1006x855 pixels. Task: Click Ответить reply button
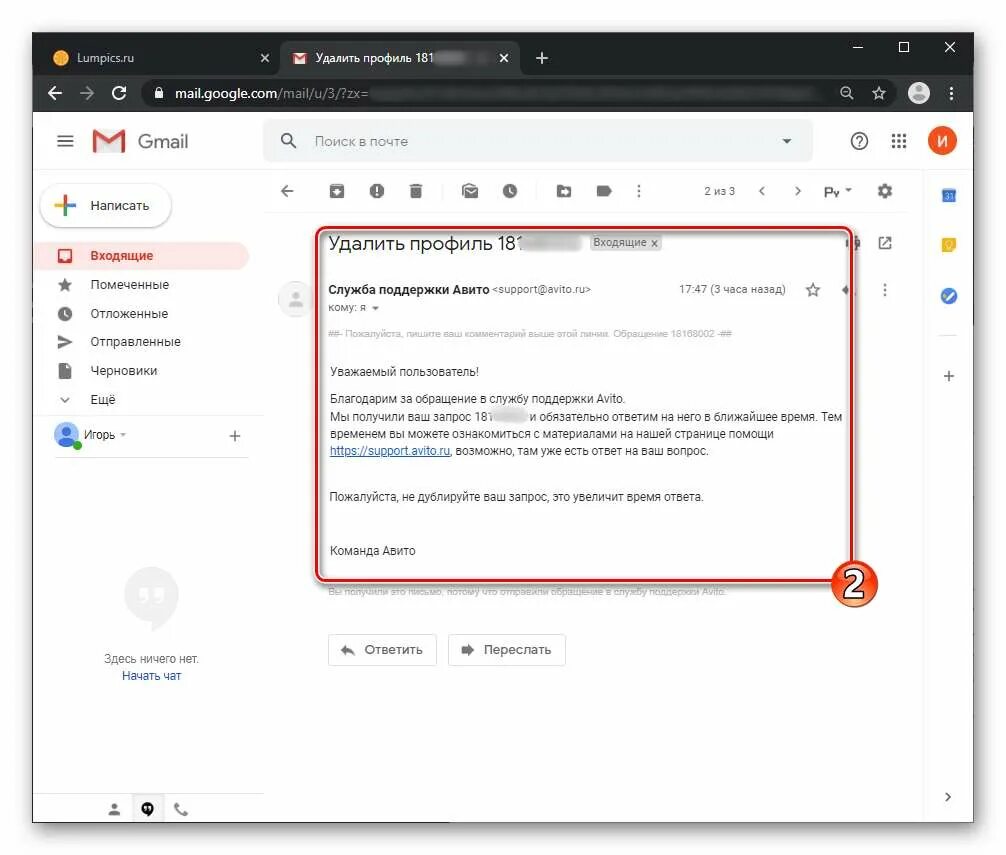pyautogui.click(x=382, y=650)
